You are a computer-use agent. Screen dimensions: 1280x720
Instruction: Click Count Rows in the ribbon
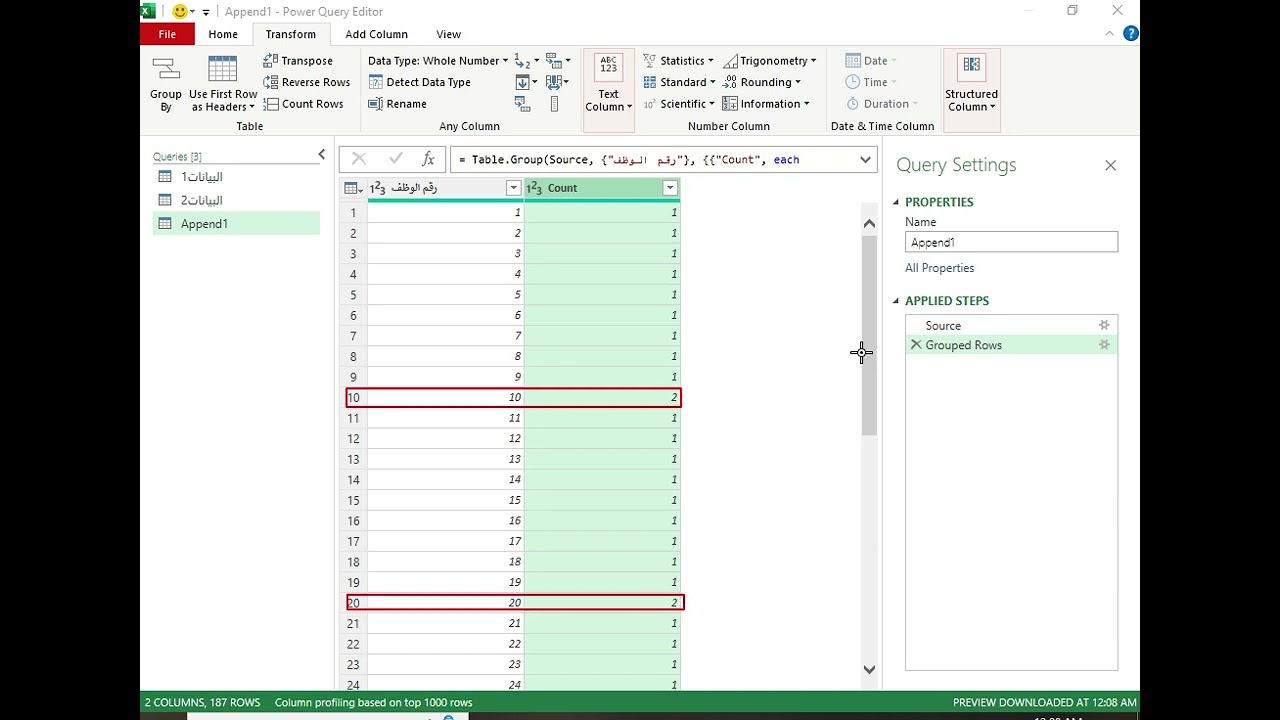(x=303, y=104)
